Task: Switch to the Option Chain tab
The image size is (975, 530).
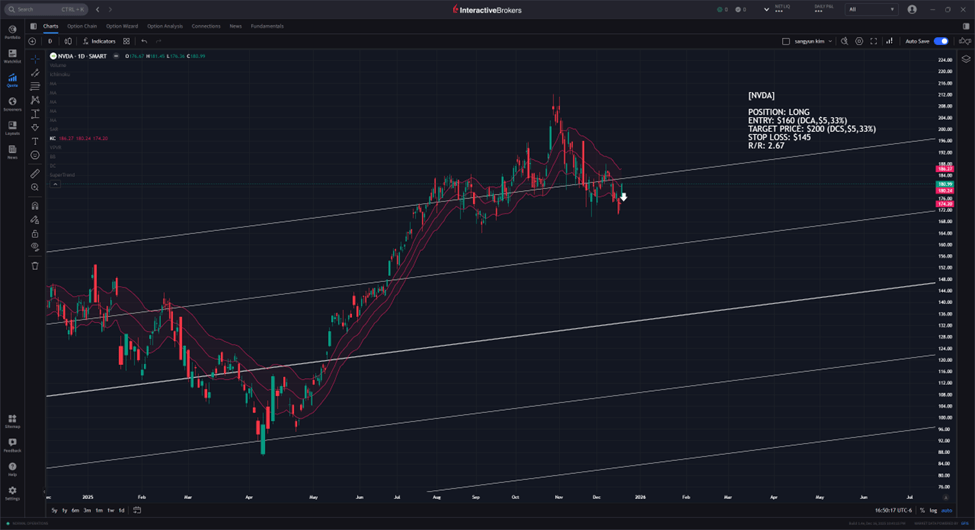Action: [x=81, y=26]
